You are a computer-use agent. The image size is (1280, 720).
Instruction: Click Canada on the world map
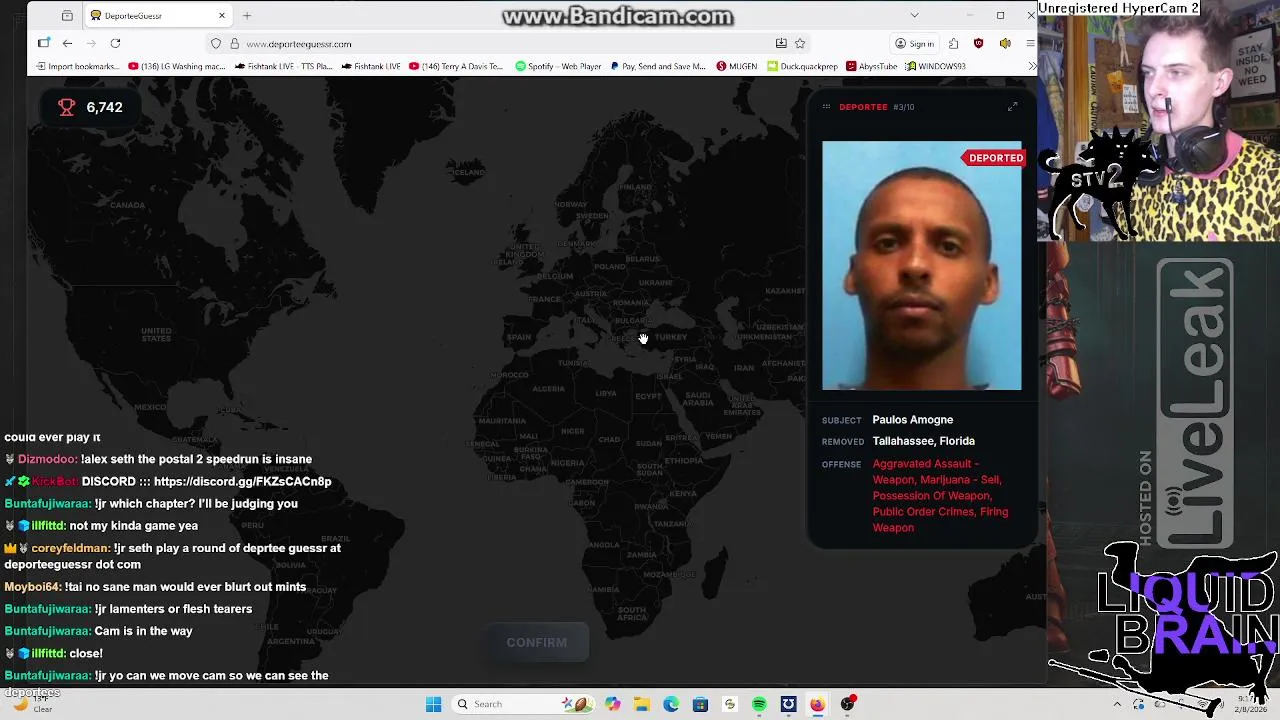coord(127,205)
